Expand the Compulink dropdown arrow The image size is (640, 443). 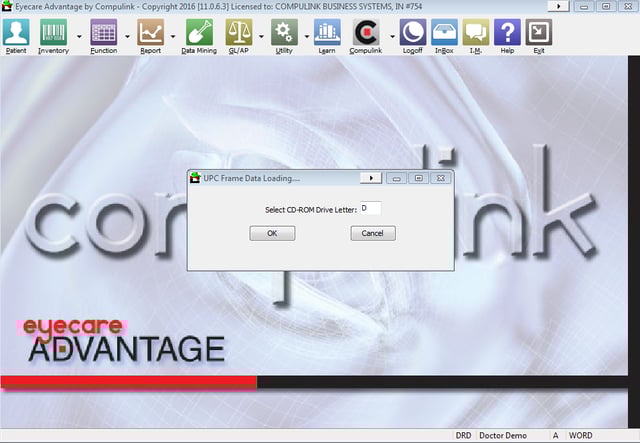[392, 36]
